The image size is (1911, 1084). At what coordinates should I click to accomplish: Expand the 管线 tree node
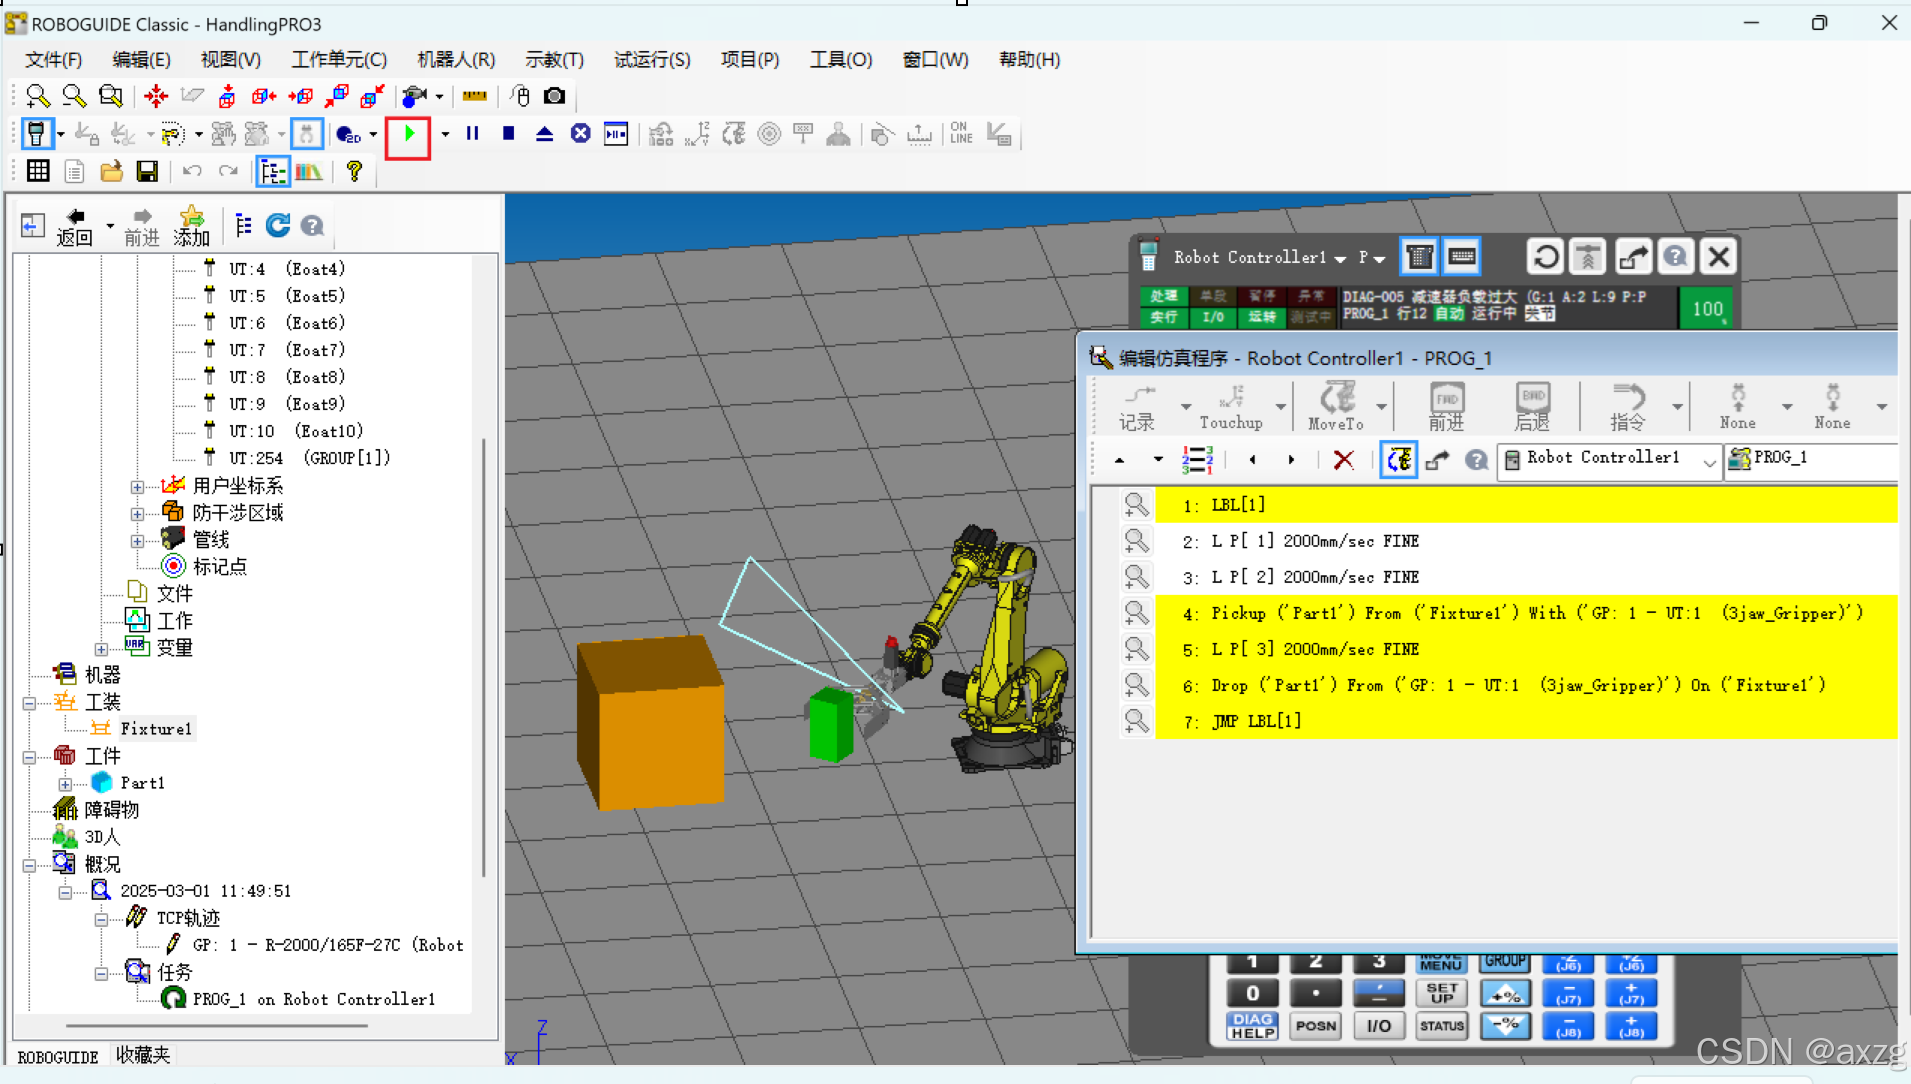tap(137, 541)
